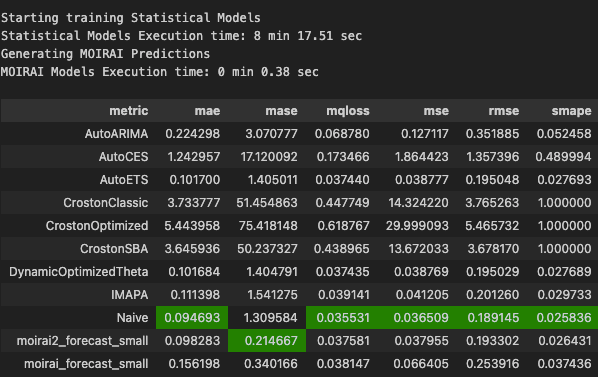Click the mase column header
This screenshot has height=377, width=598.
tap(281, 111)
